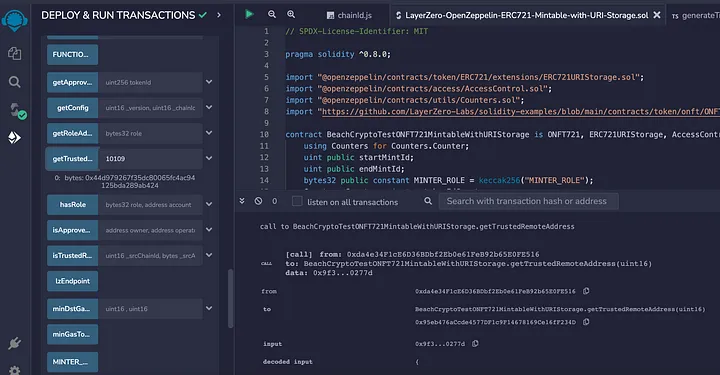Click the pragma solidity ^0.8.0 line
The height and width of the screenshot is (375, 720).
[x=338, y=54]
